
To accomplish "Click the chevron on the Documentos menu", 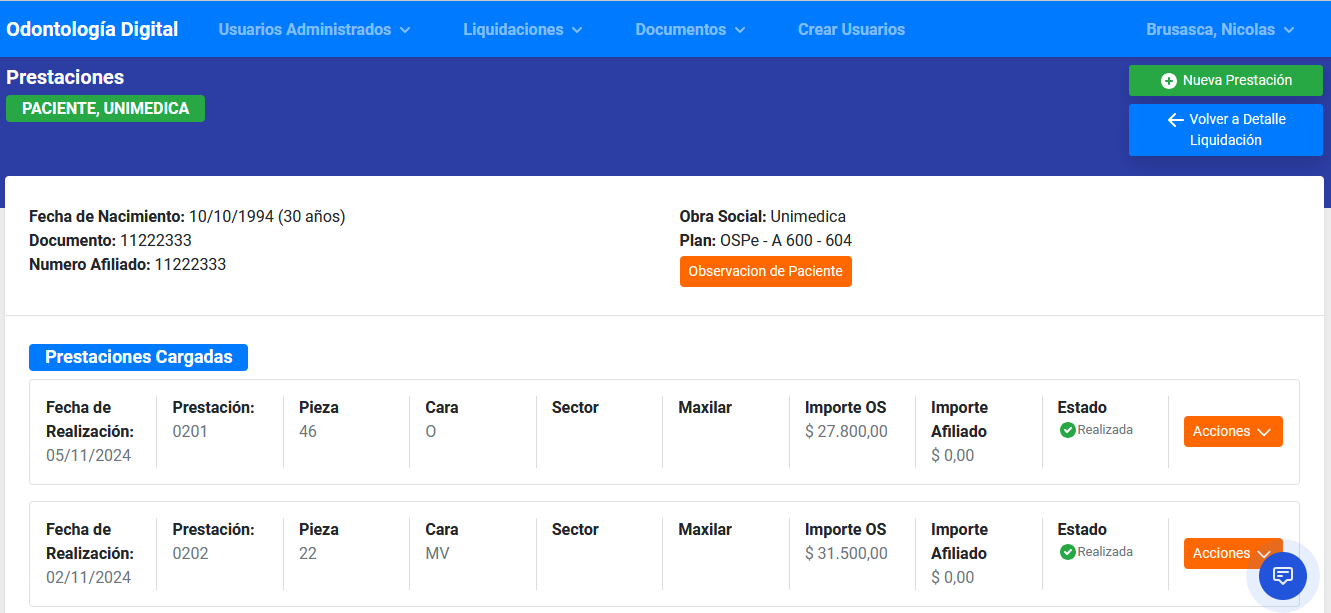I will (x=741, y=29).
